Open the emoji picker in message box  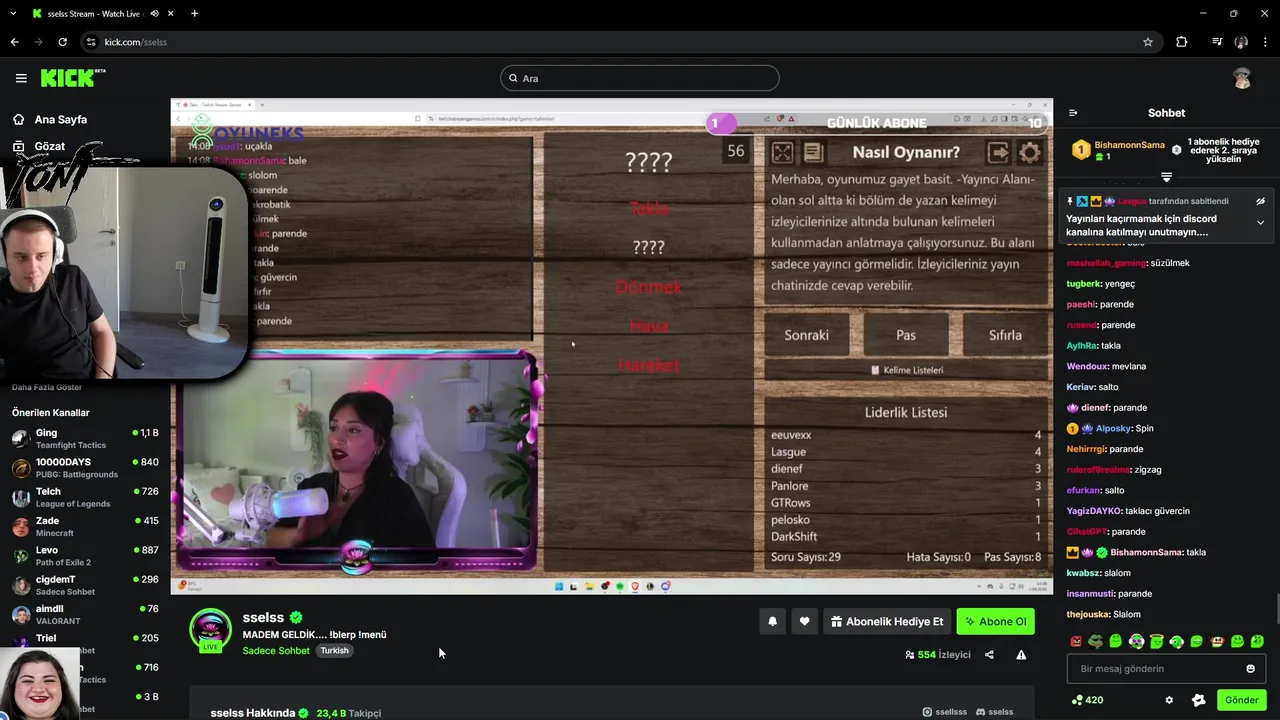point(1250,668)
